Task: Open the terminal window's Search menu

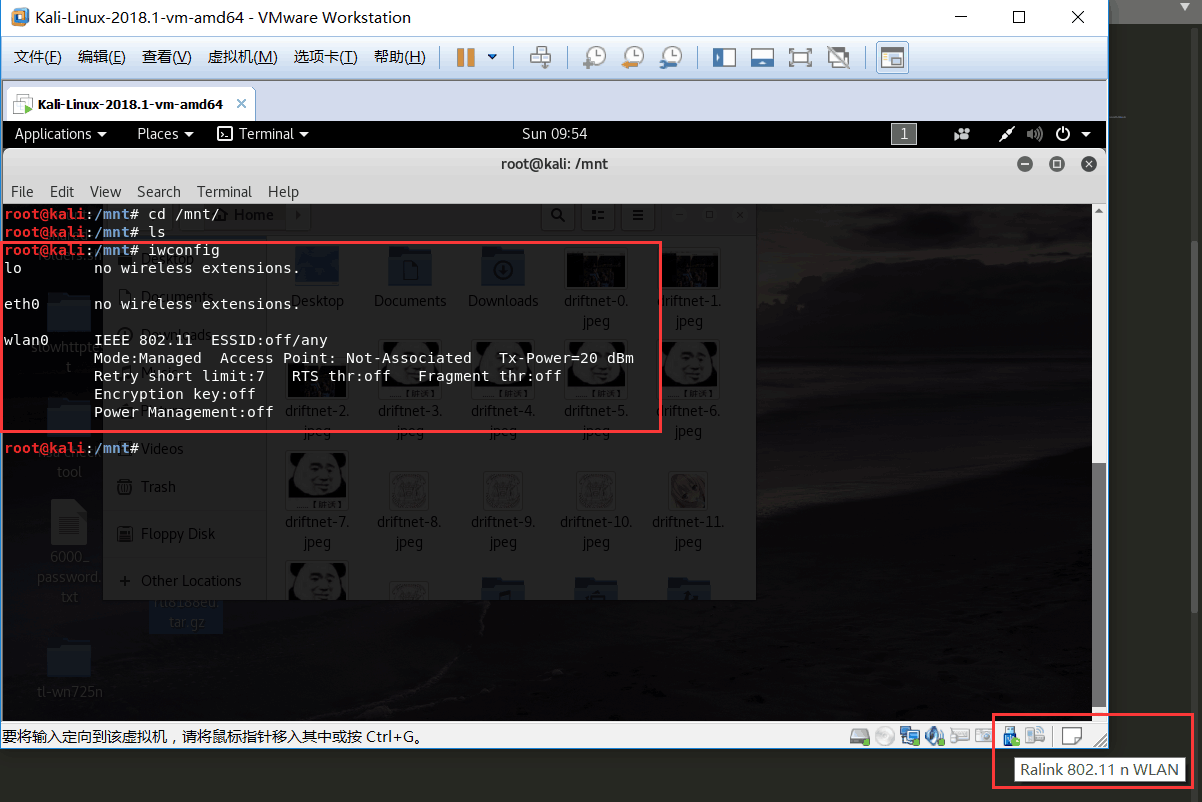Action: (x=158, y=191)
